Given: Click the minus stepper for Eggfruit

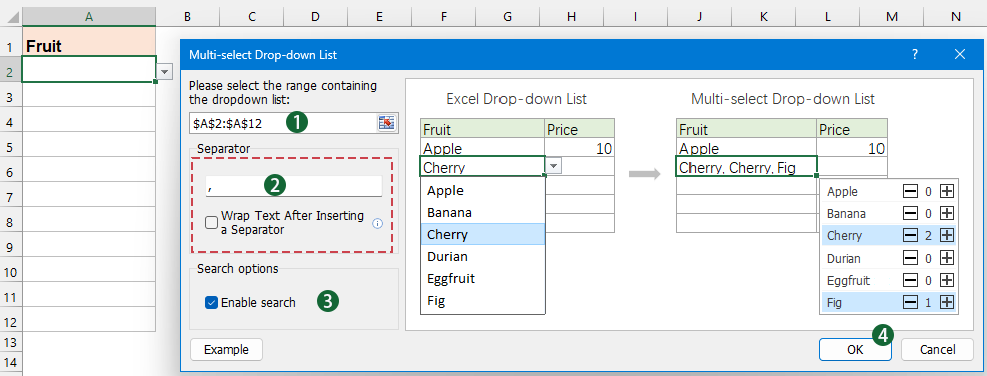Looking at the screenshot, I should pyautogui.click(x=910, y=280).
